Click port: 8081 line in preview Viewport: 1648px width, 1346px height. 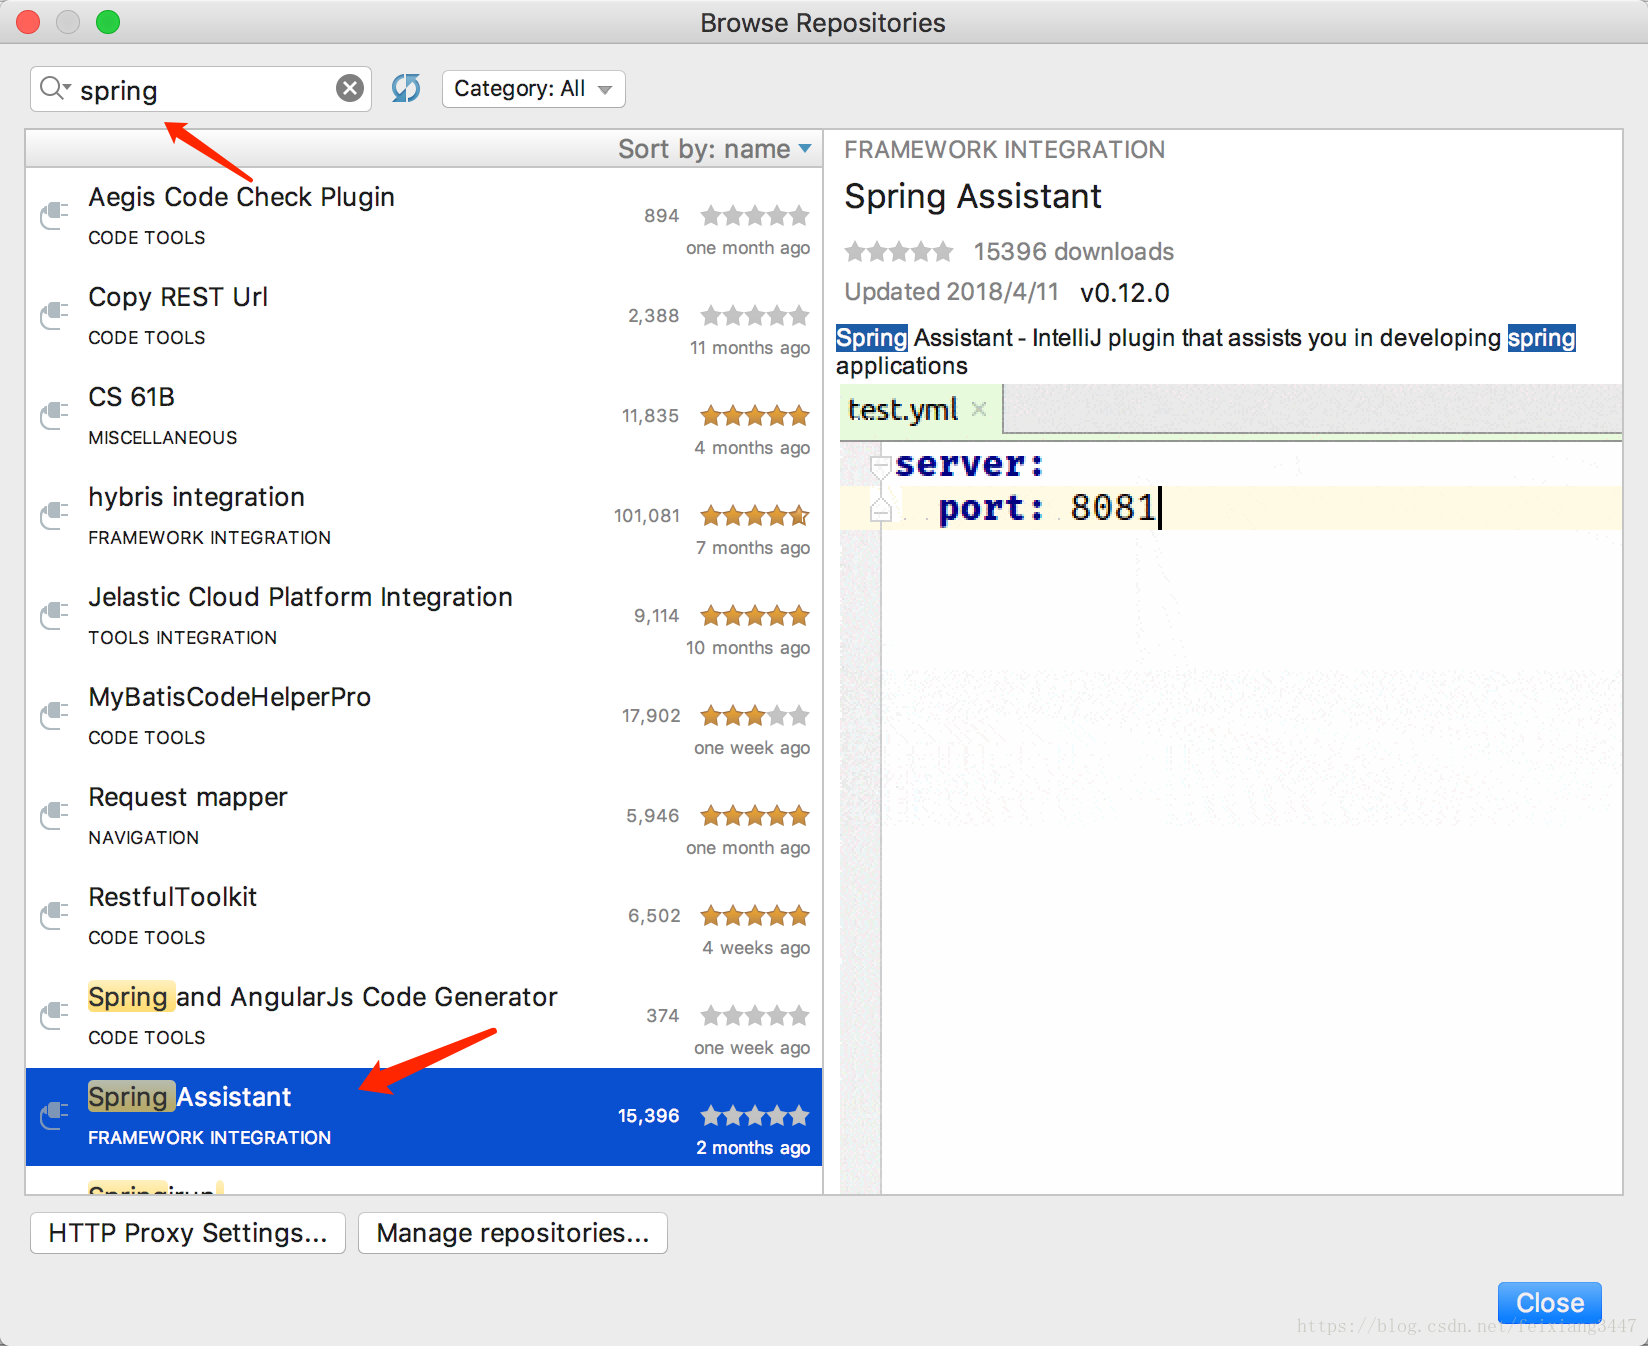pyautogui.click(x=1231, y=508)
